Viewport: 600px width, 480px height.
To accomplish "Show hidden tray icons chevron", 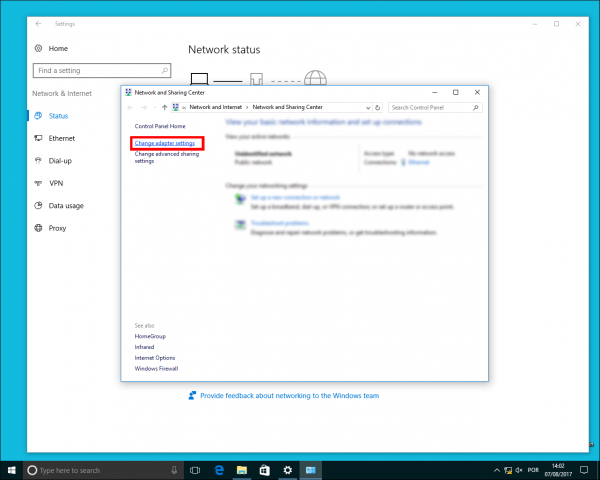I will click(x=497, y=470).
